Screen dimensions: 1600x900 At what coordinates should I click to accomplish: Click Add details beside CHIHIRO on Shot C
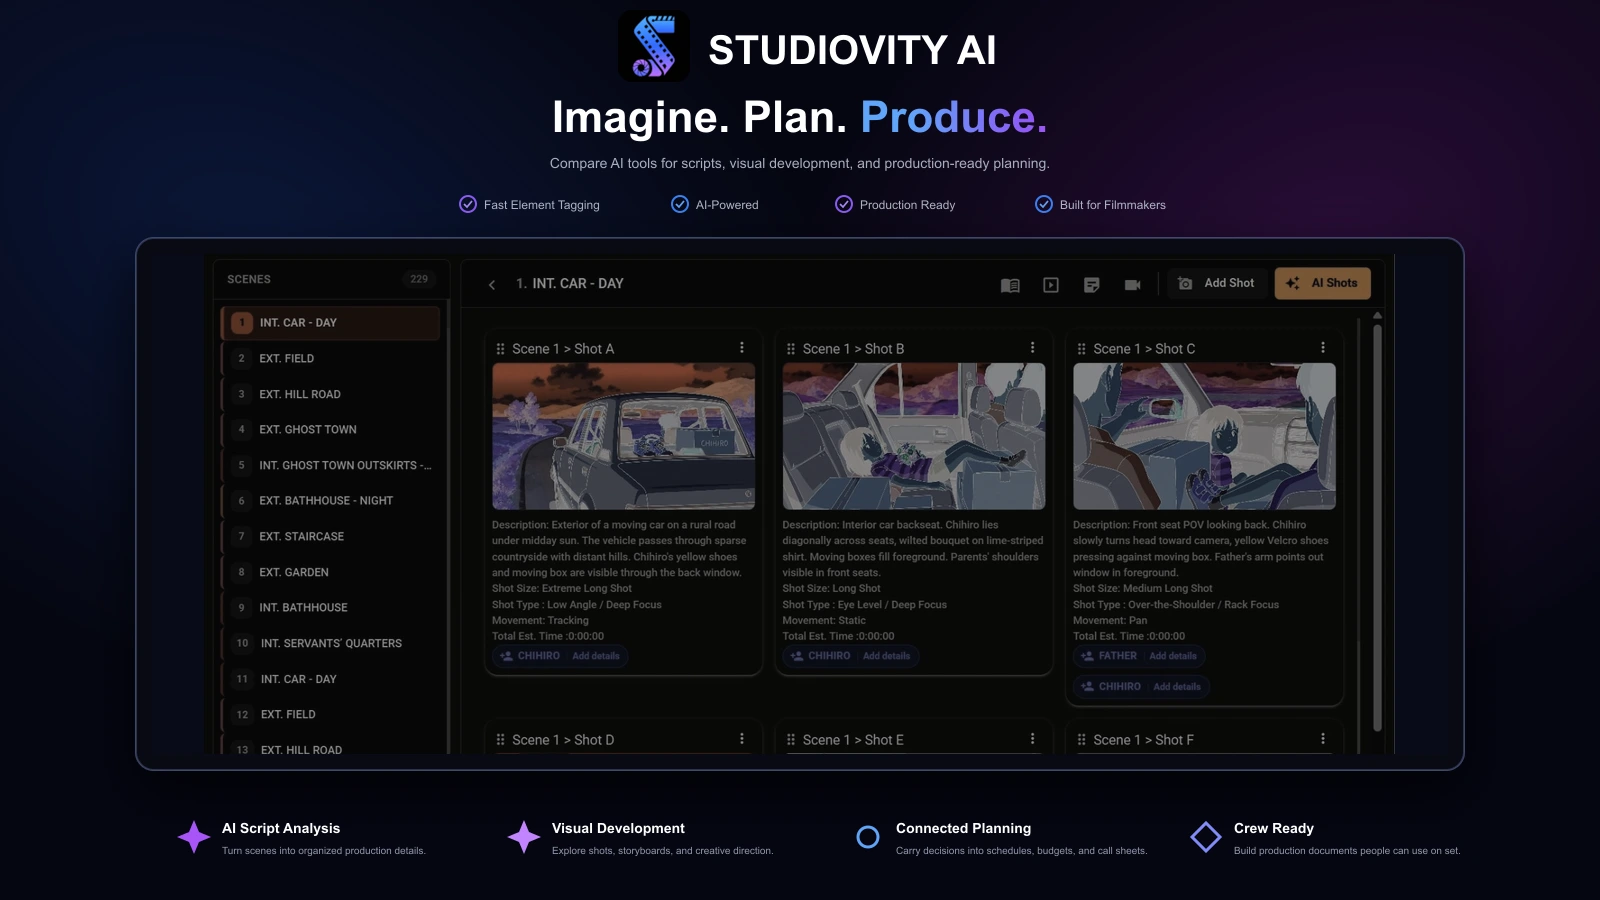1177,687
